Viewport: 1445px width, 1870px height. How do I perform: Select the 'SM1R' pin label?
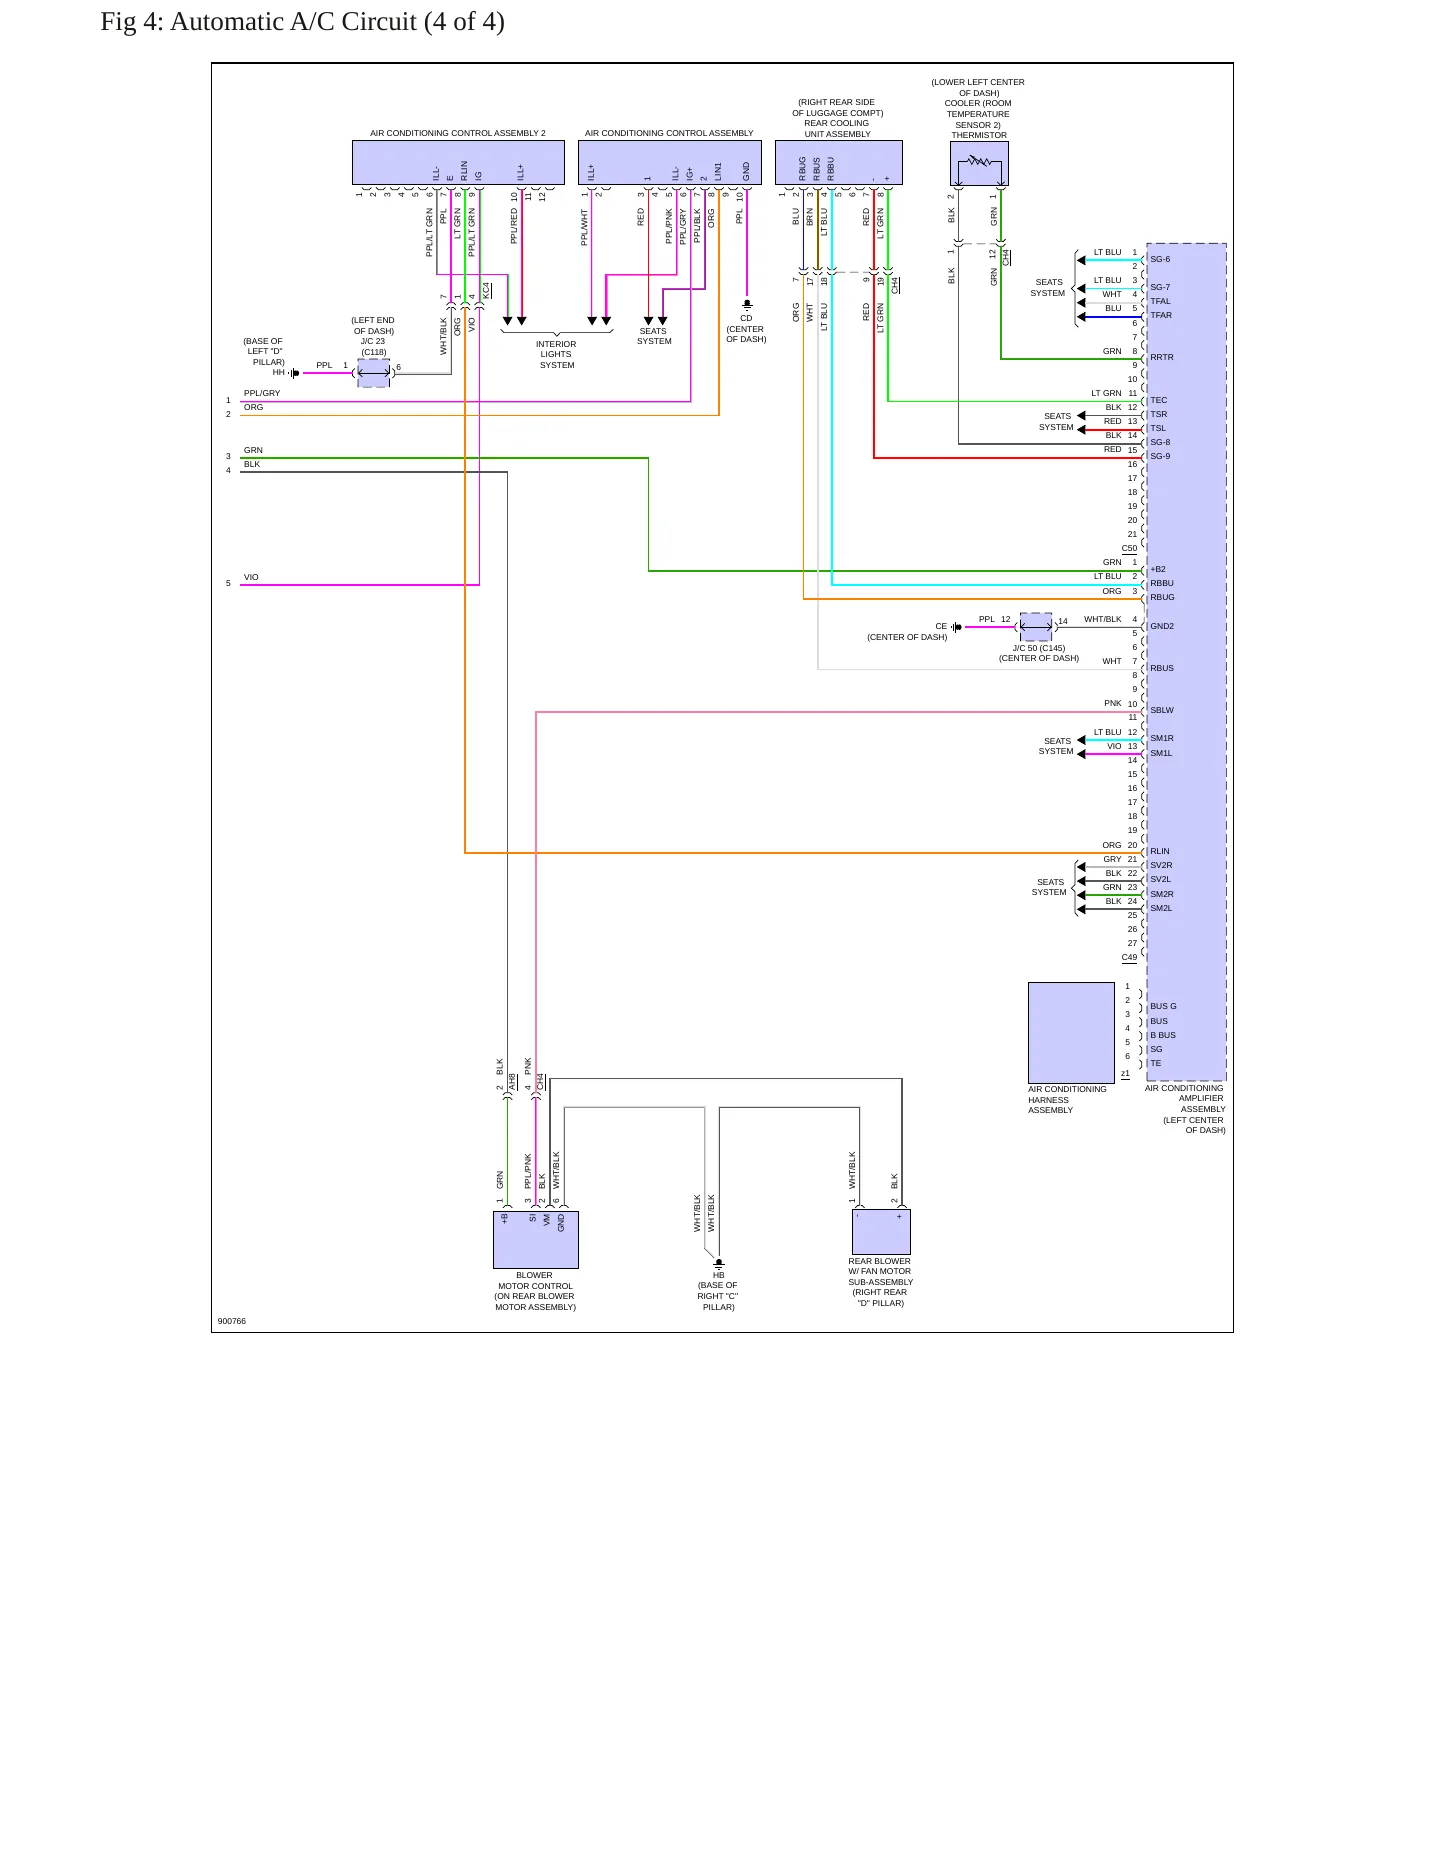1162,738
